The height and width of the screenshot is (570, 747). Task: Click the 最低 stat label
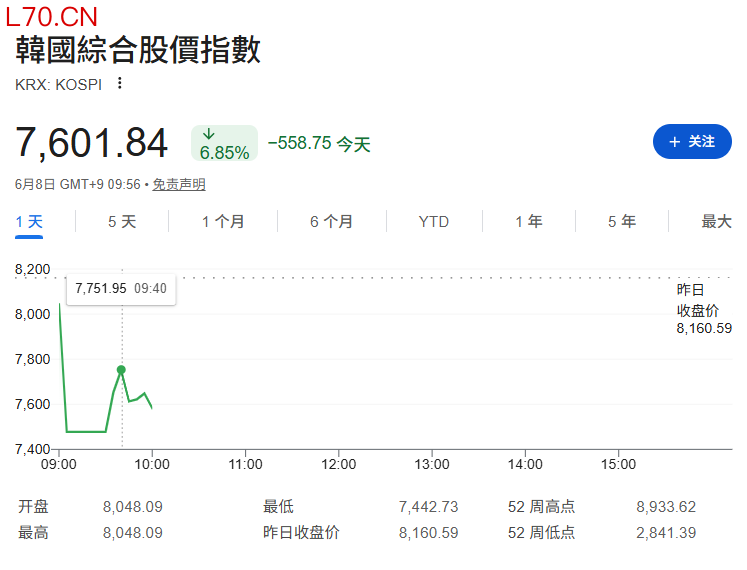tap(278, 507)
